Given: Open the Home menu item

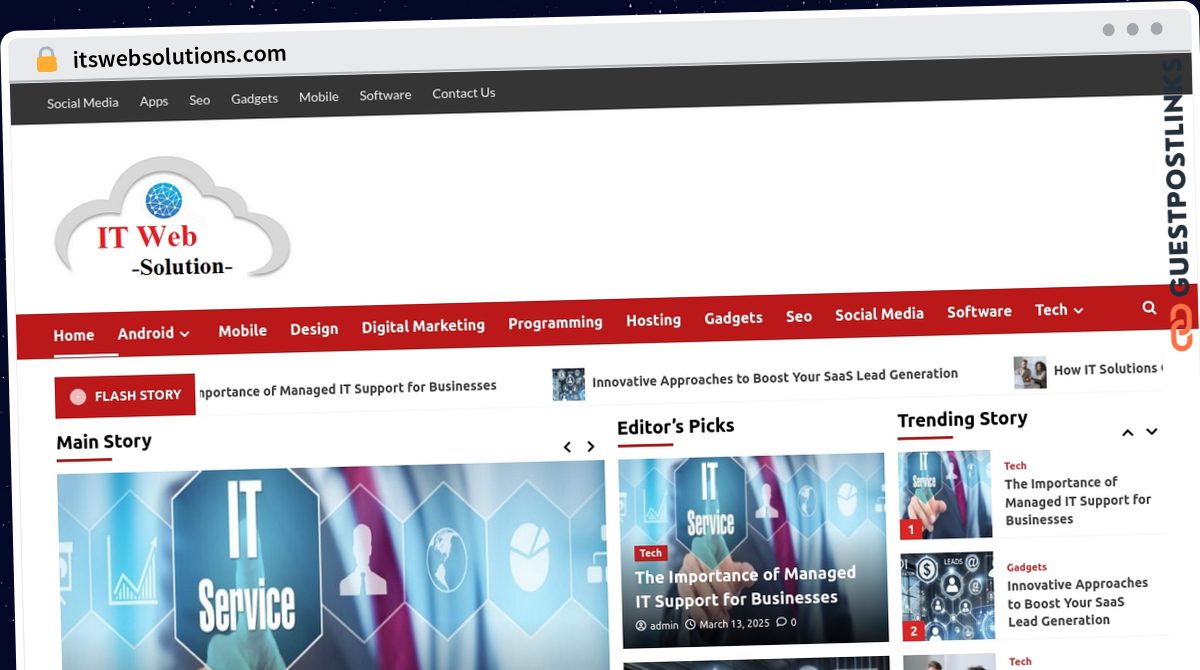Looking at the screenshot, I should (x=74, y=335).
